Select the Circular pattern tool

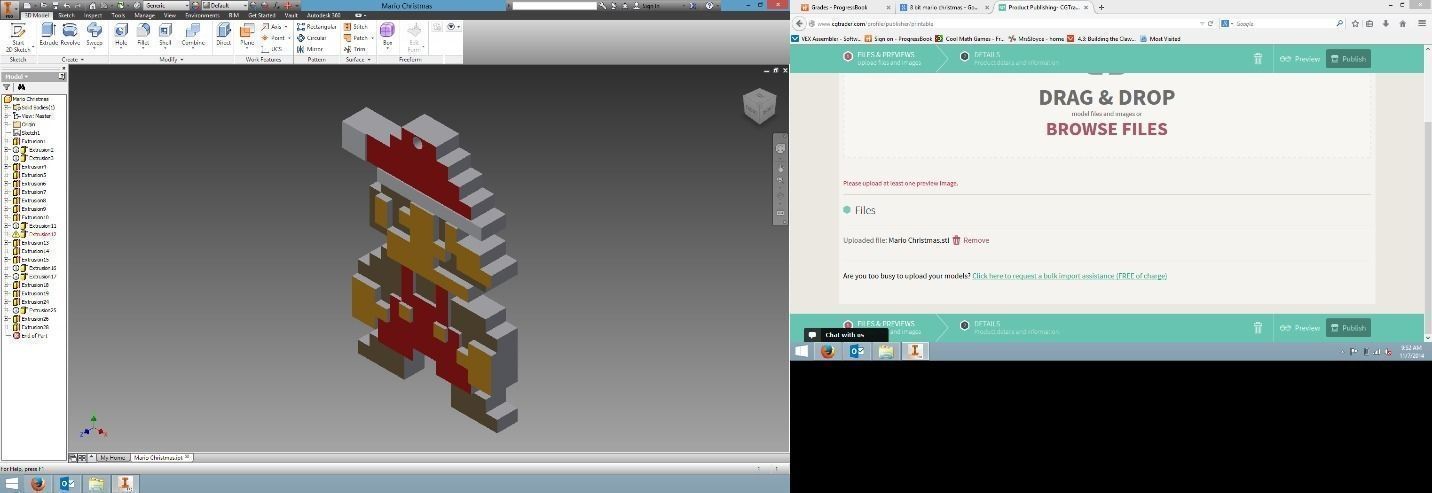[313, 38]
